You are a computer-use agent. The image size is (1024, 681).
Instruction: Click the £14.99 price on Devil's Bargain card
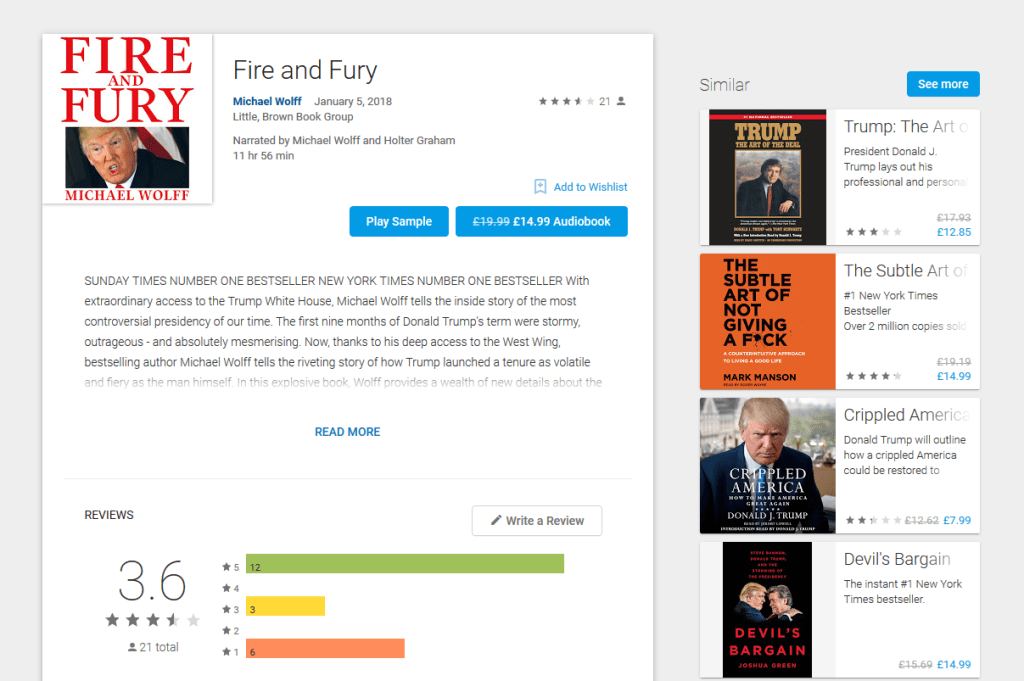(x=953, y=665)
